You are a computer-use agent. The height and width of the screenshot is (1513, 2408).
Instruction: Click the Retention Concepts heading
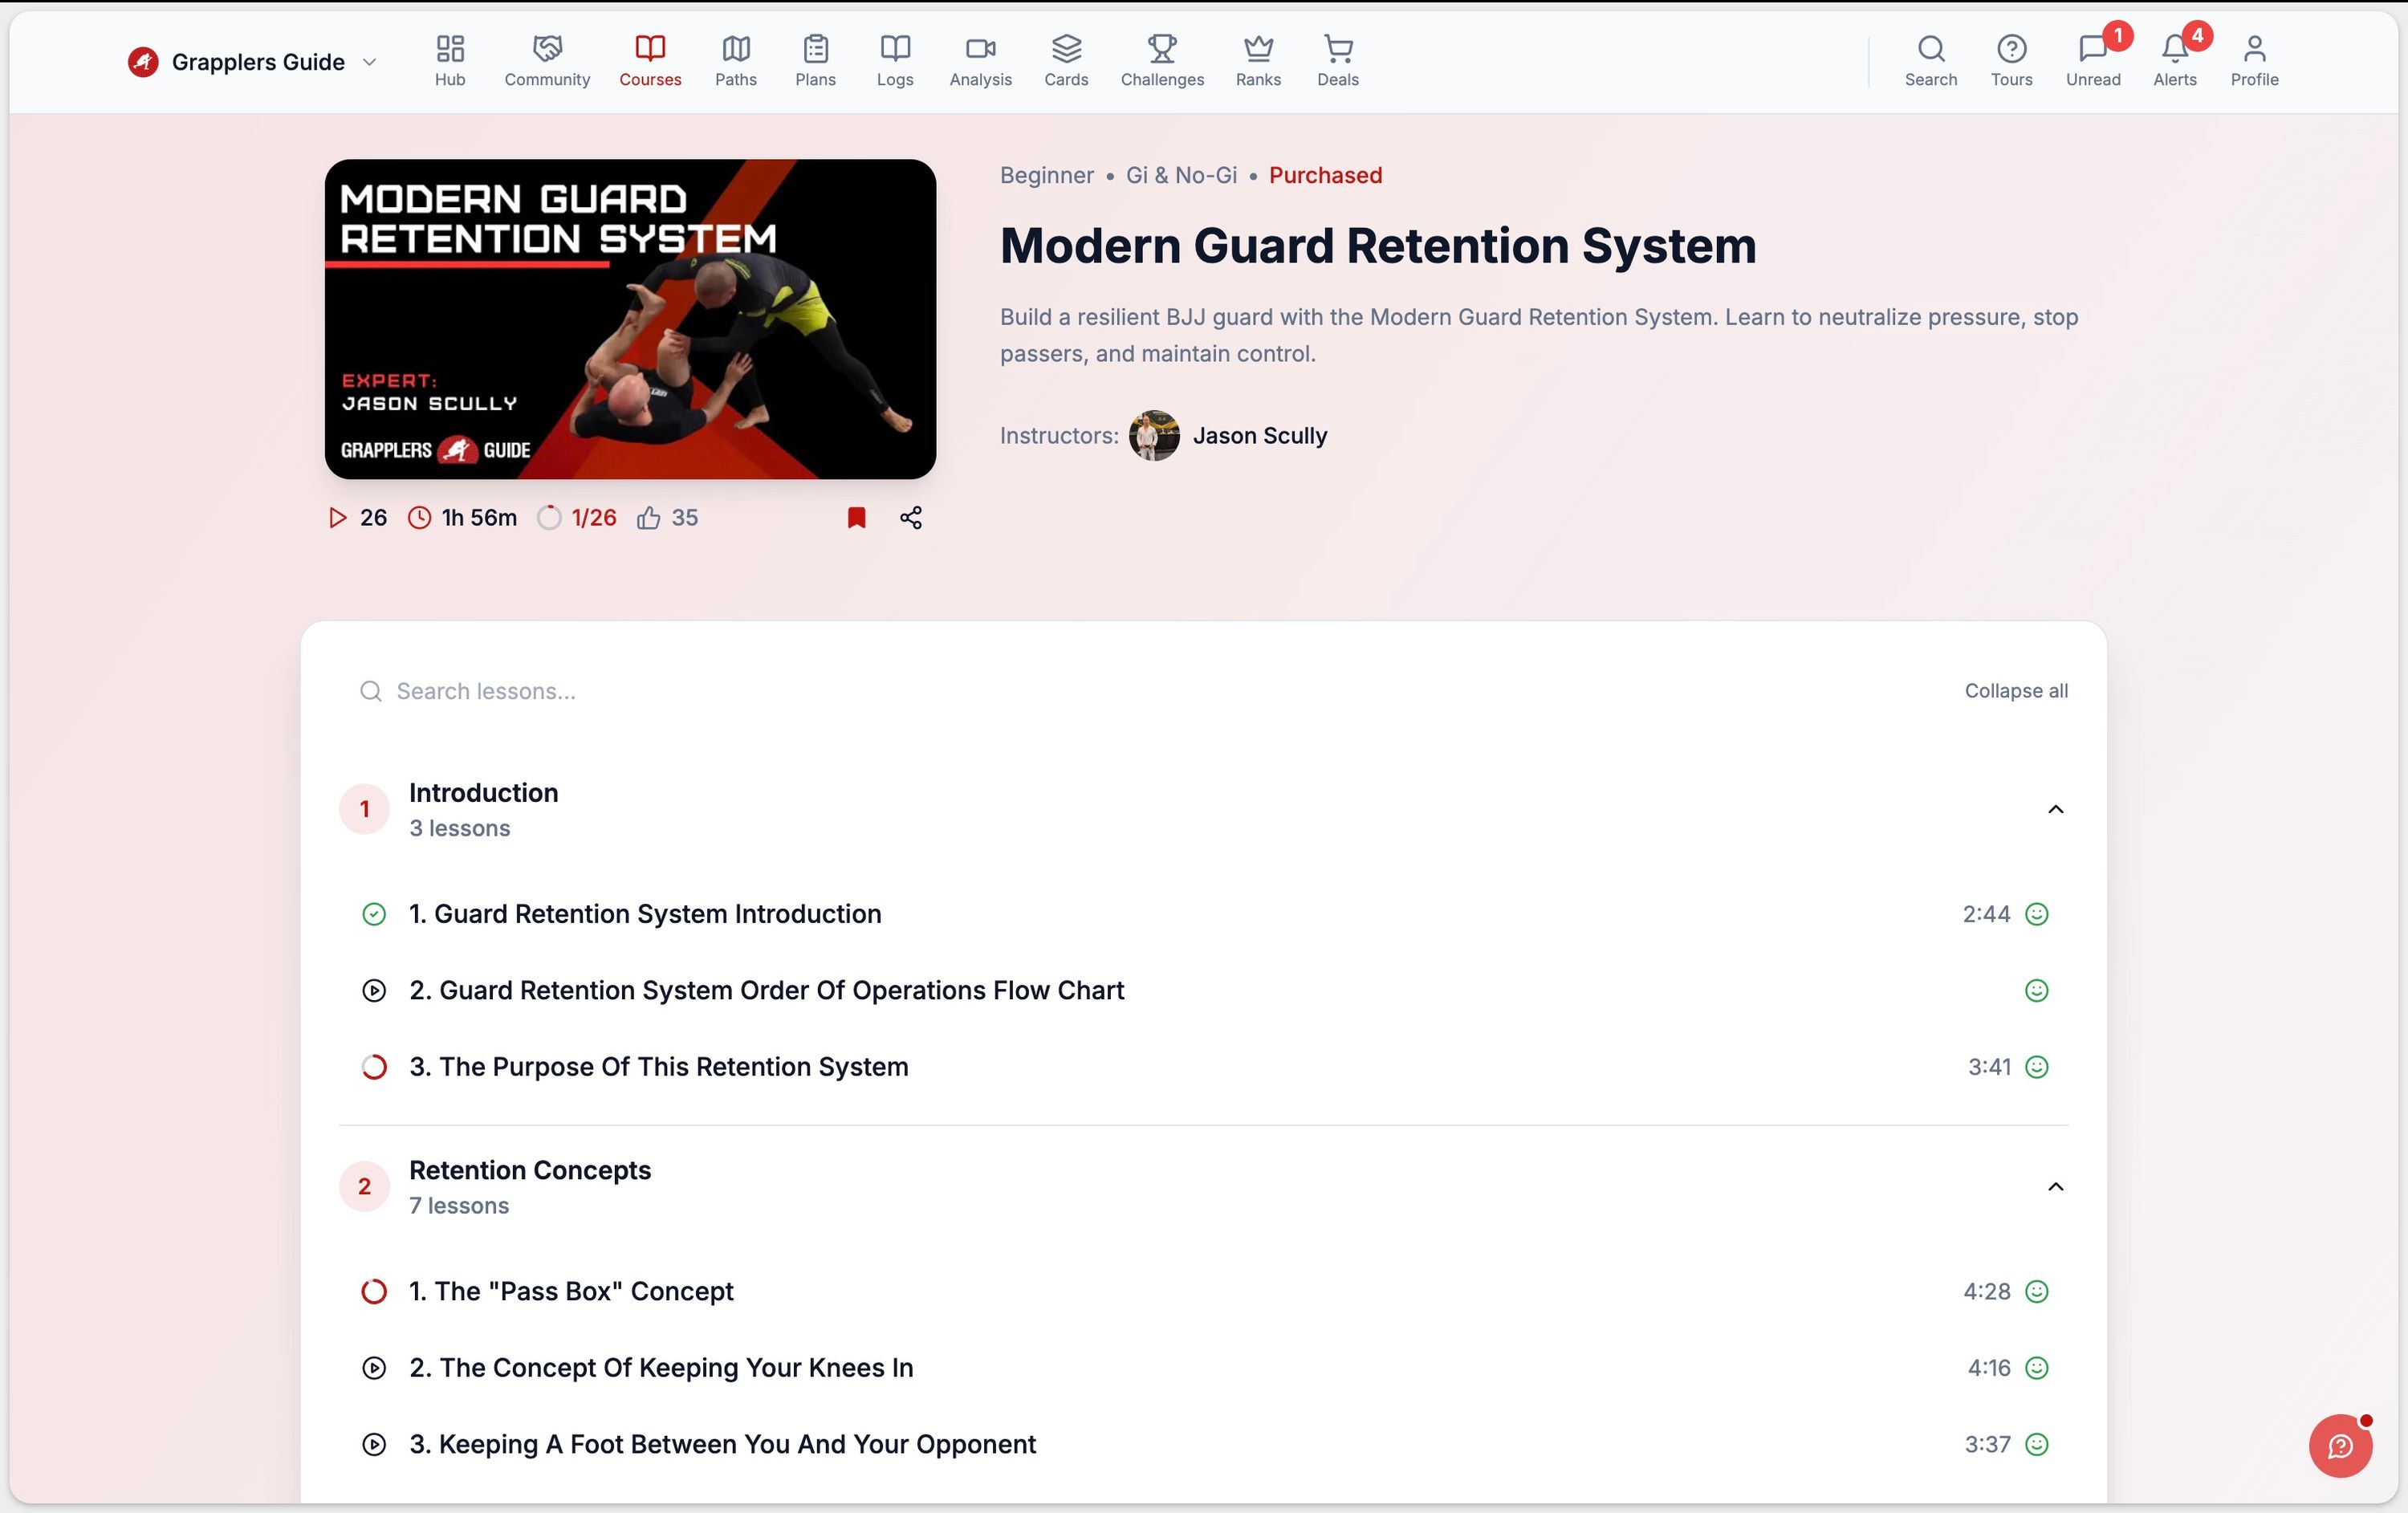530,1170
